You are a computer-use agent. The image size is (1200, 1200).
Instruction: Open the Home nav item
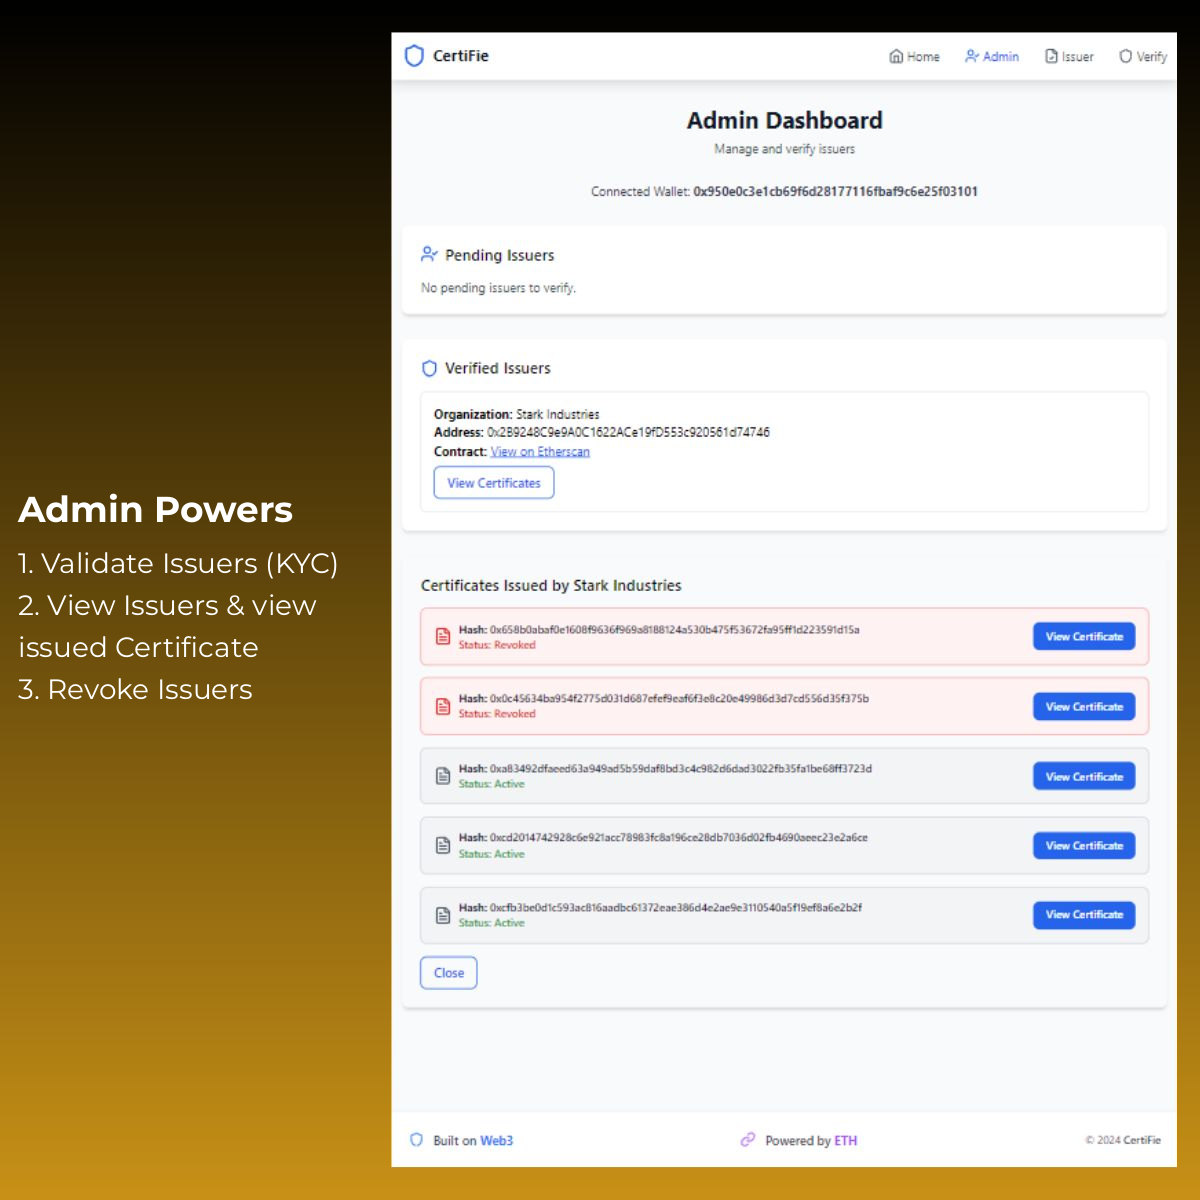pyautogui.click(x=914, y=56)
